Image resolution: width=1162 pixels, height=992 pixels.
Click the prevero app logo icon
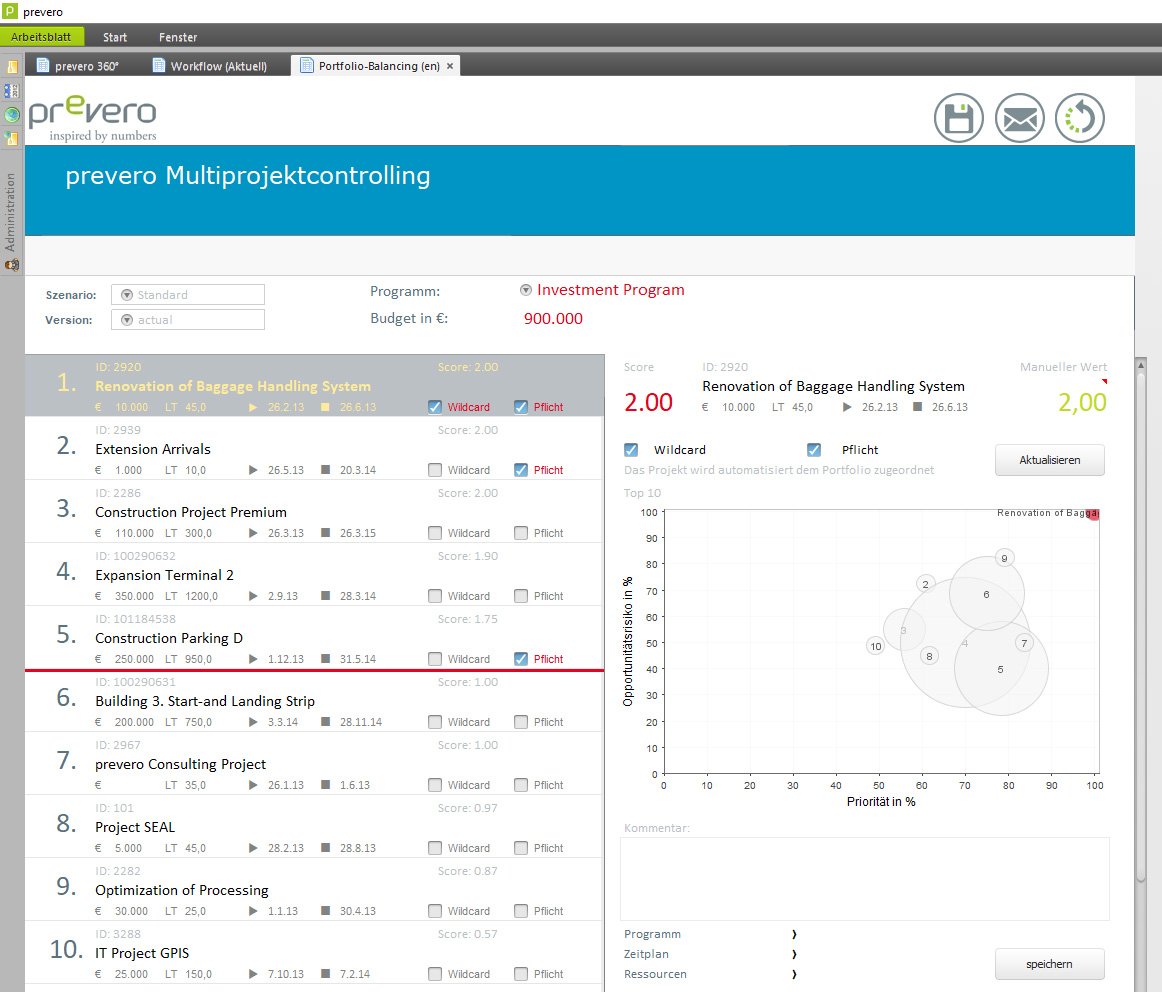(x=10, y=11)
